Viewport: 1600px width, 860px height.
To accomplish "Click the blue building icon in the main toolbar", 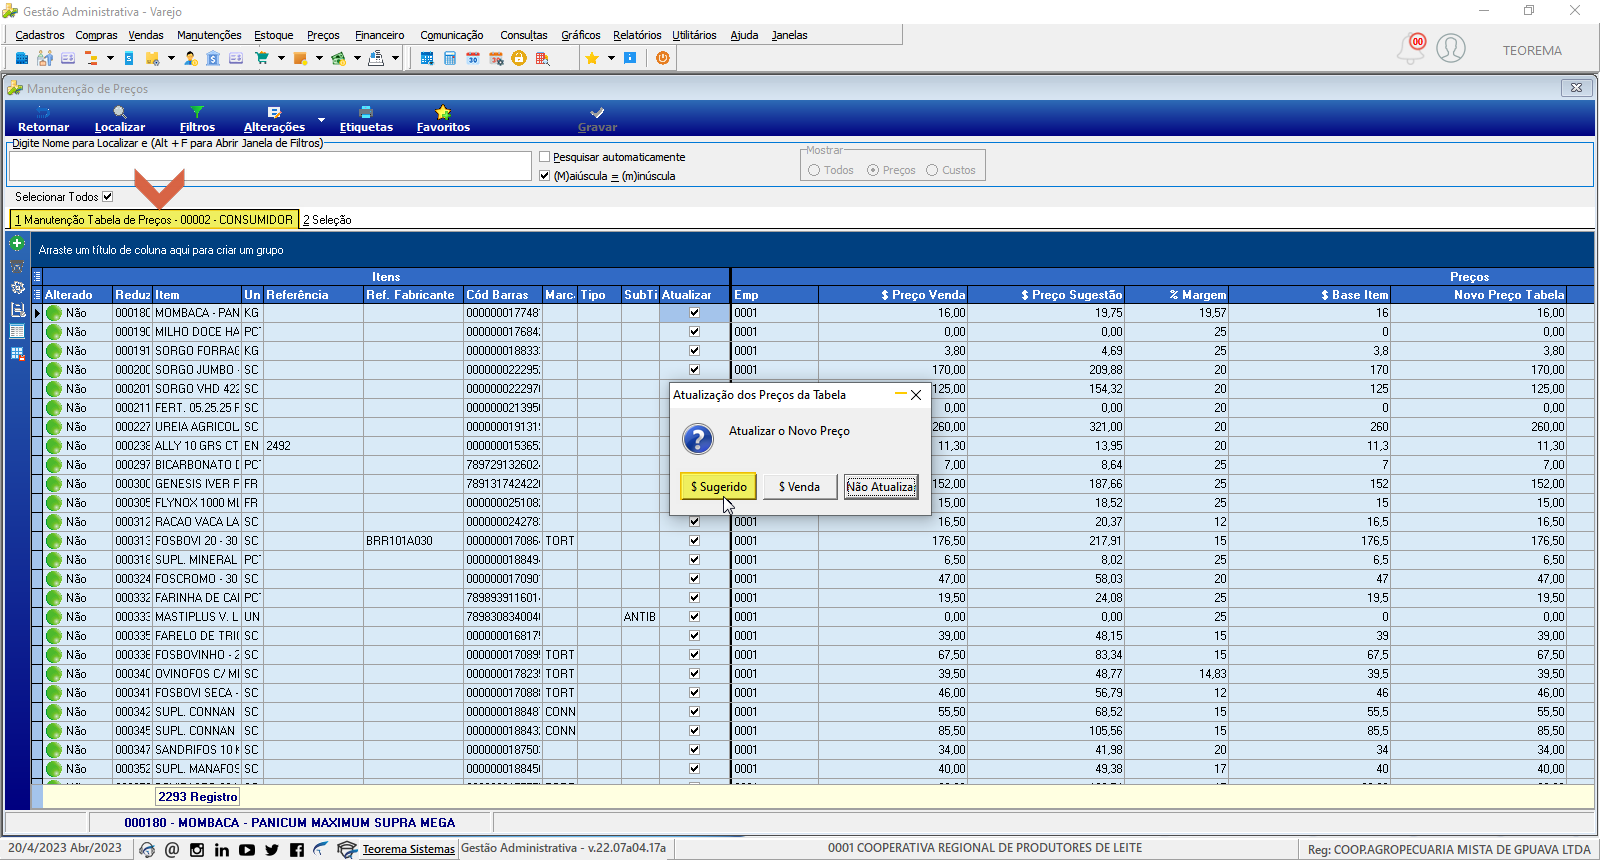I will point(21,58).
